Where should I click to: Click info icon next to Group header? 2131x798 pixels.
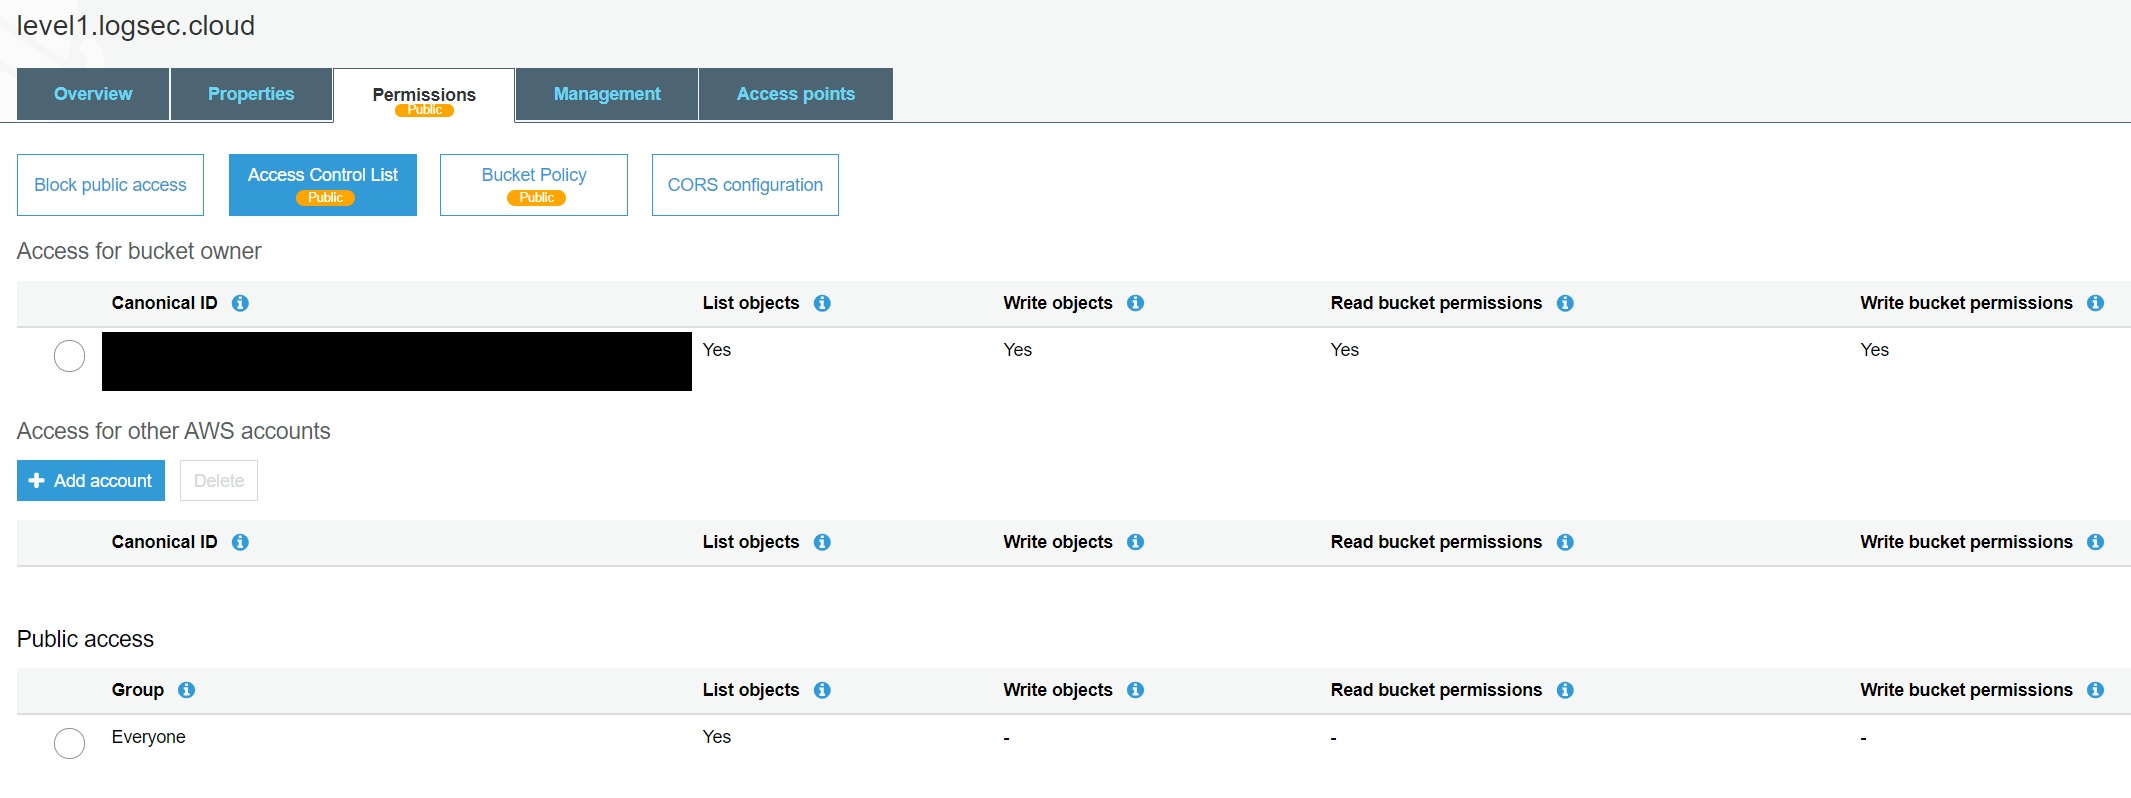pyautogui.click(x=186, y=690)
